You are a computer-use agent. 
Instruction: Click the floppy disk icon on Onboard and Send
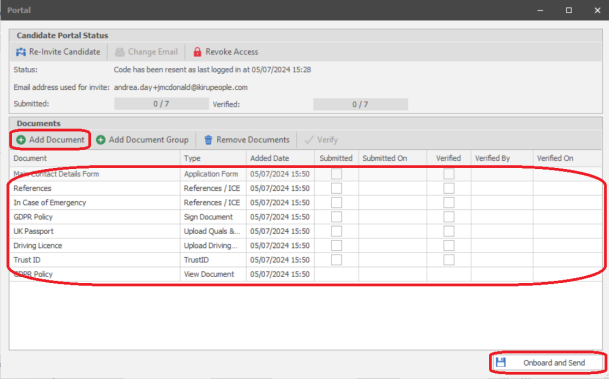(501, 362)
